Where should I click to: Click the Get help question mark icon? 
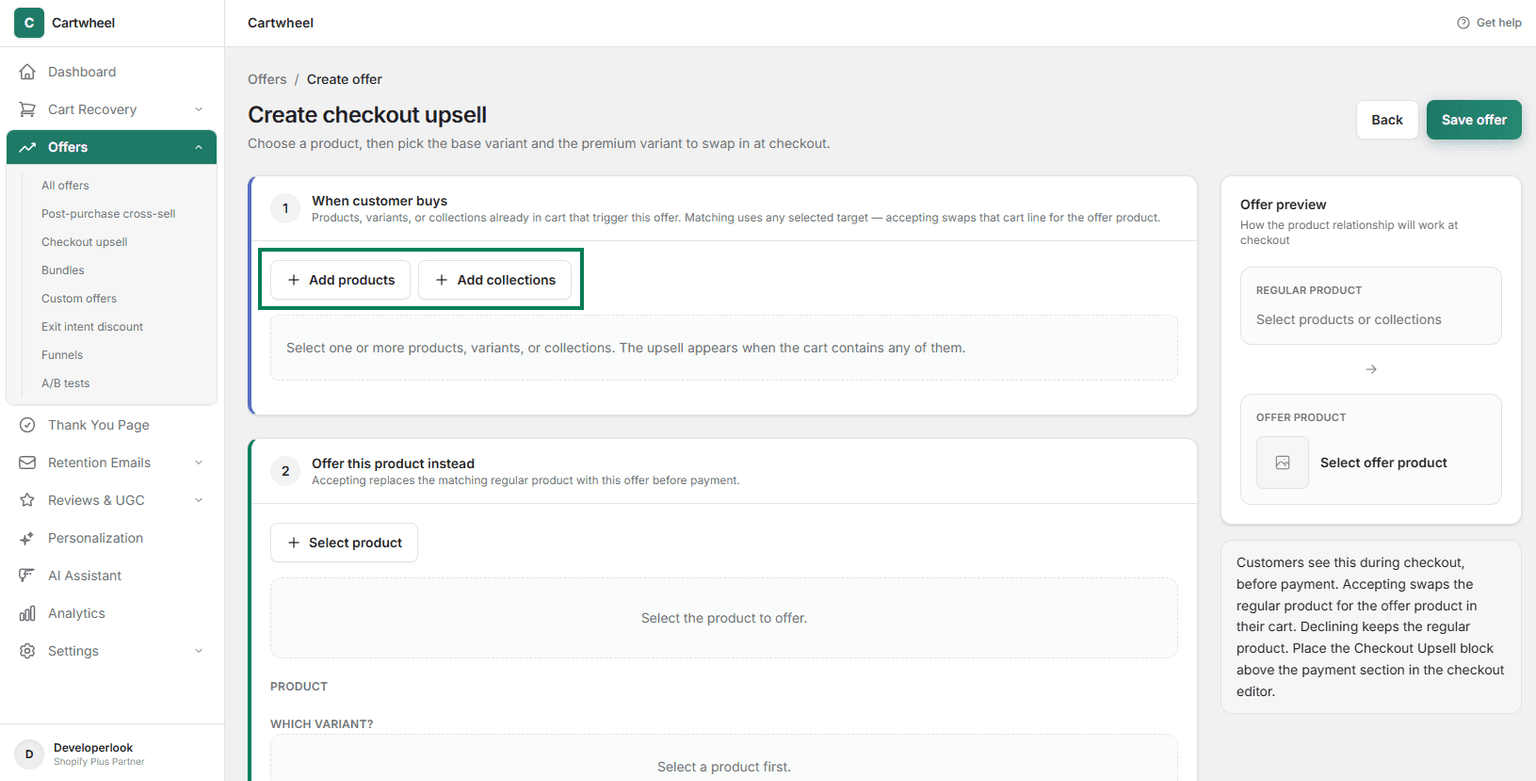[x=1464, y=23]
